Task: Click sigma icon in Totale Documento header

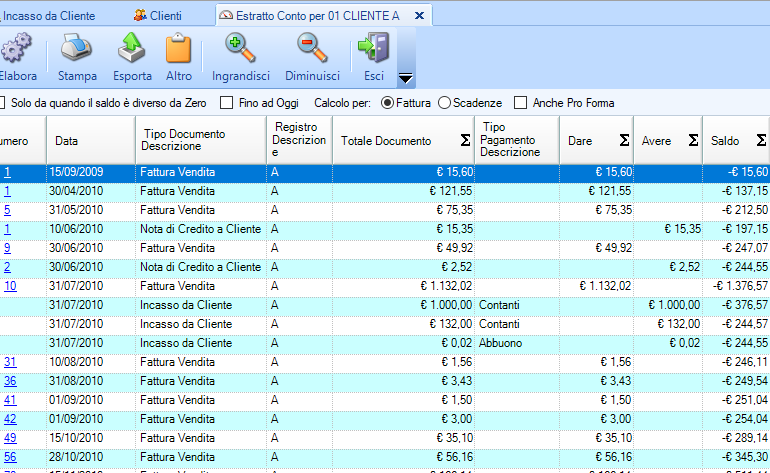Action: (x=464, y=141)
